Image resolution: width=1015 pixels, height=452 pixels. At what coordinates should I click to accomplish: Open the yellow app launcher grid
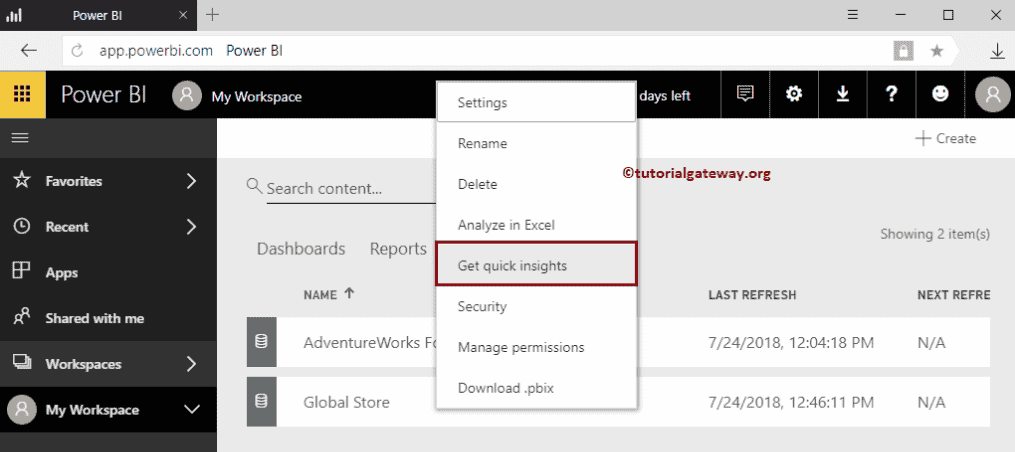coord(23,95)
